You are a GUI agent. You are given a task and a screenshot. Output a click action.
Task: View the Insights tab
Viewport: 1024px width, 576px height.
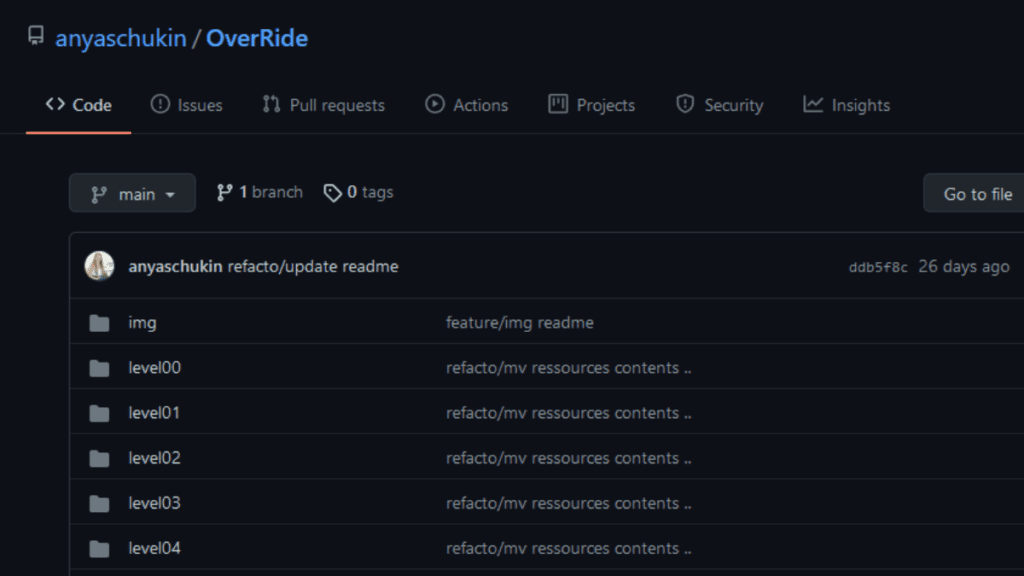click(846, 105)
